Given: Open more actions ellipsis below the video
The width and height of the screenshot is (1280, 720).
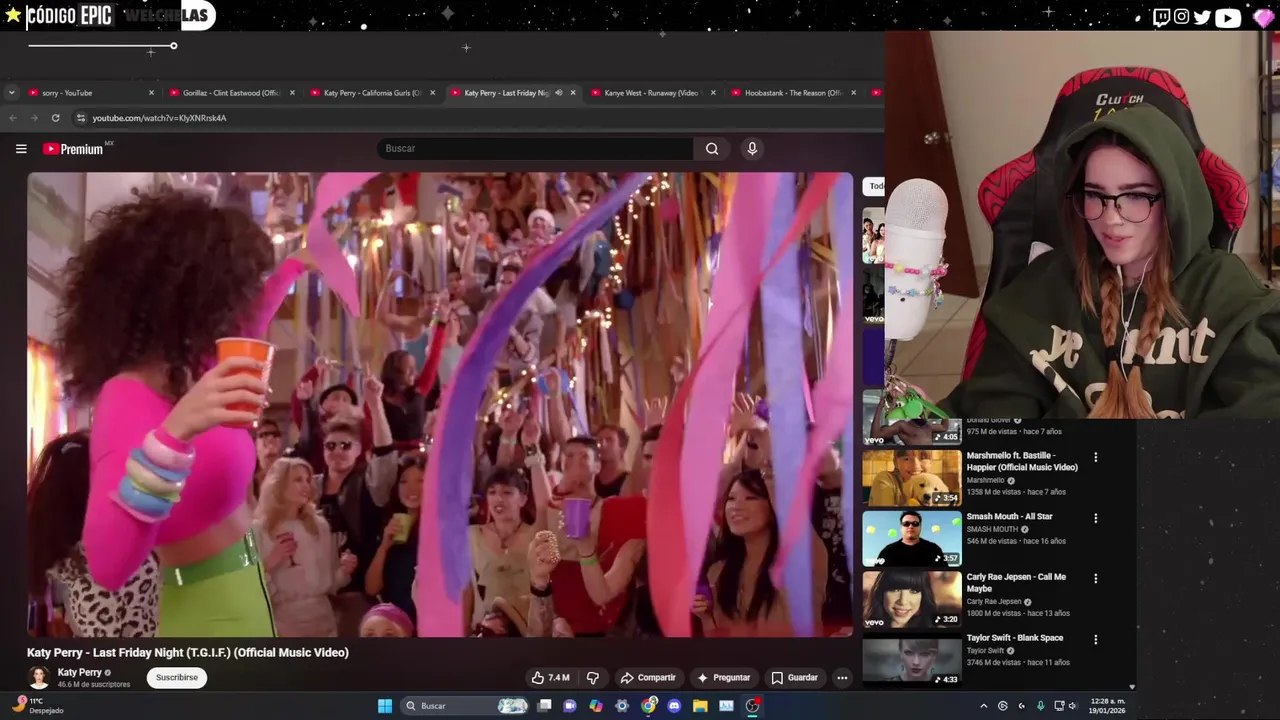Looking at the screenshot, I should 842,678.
